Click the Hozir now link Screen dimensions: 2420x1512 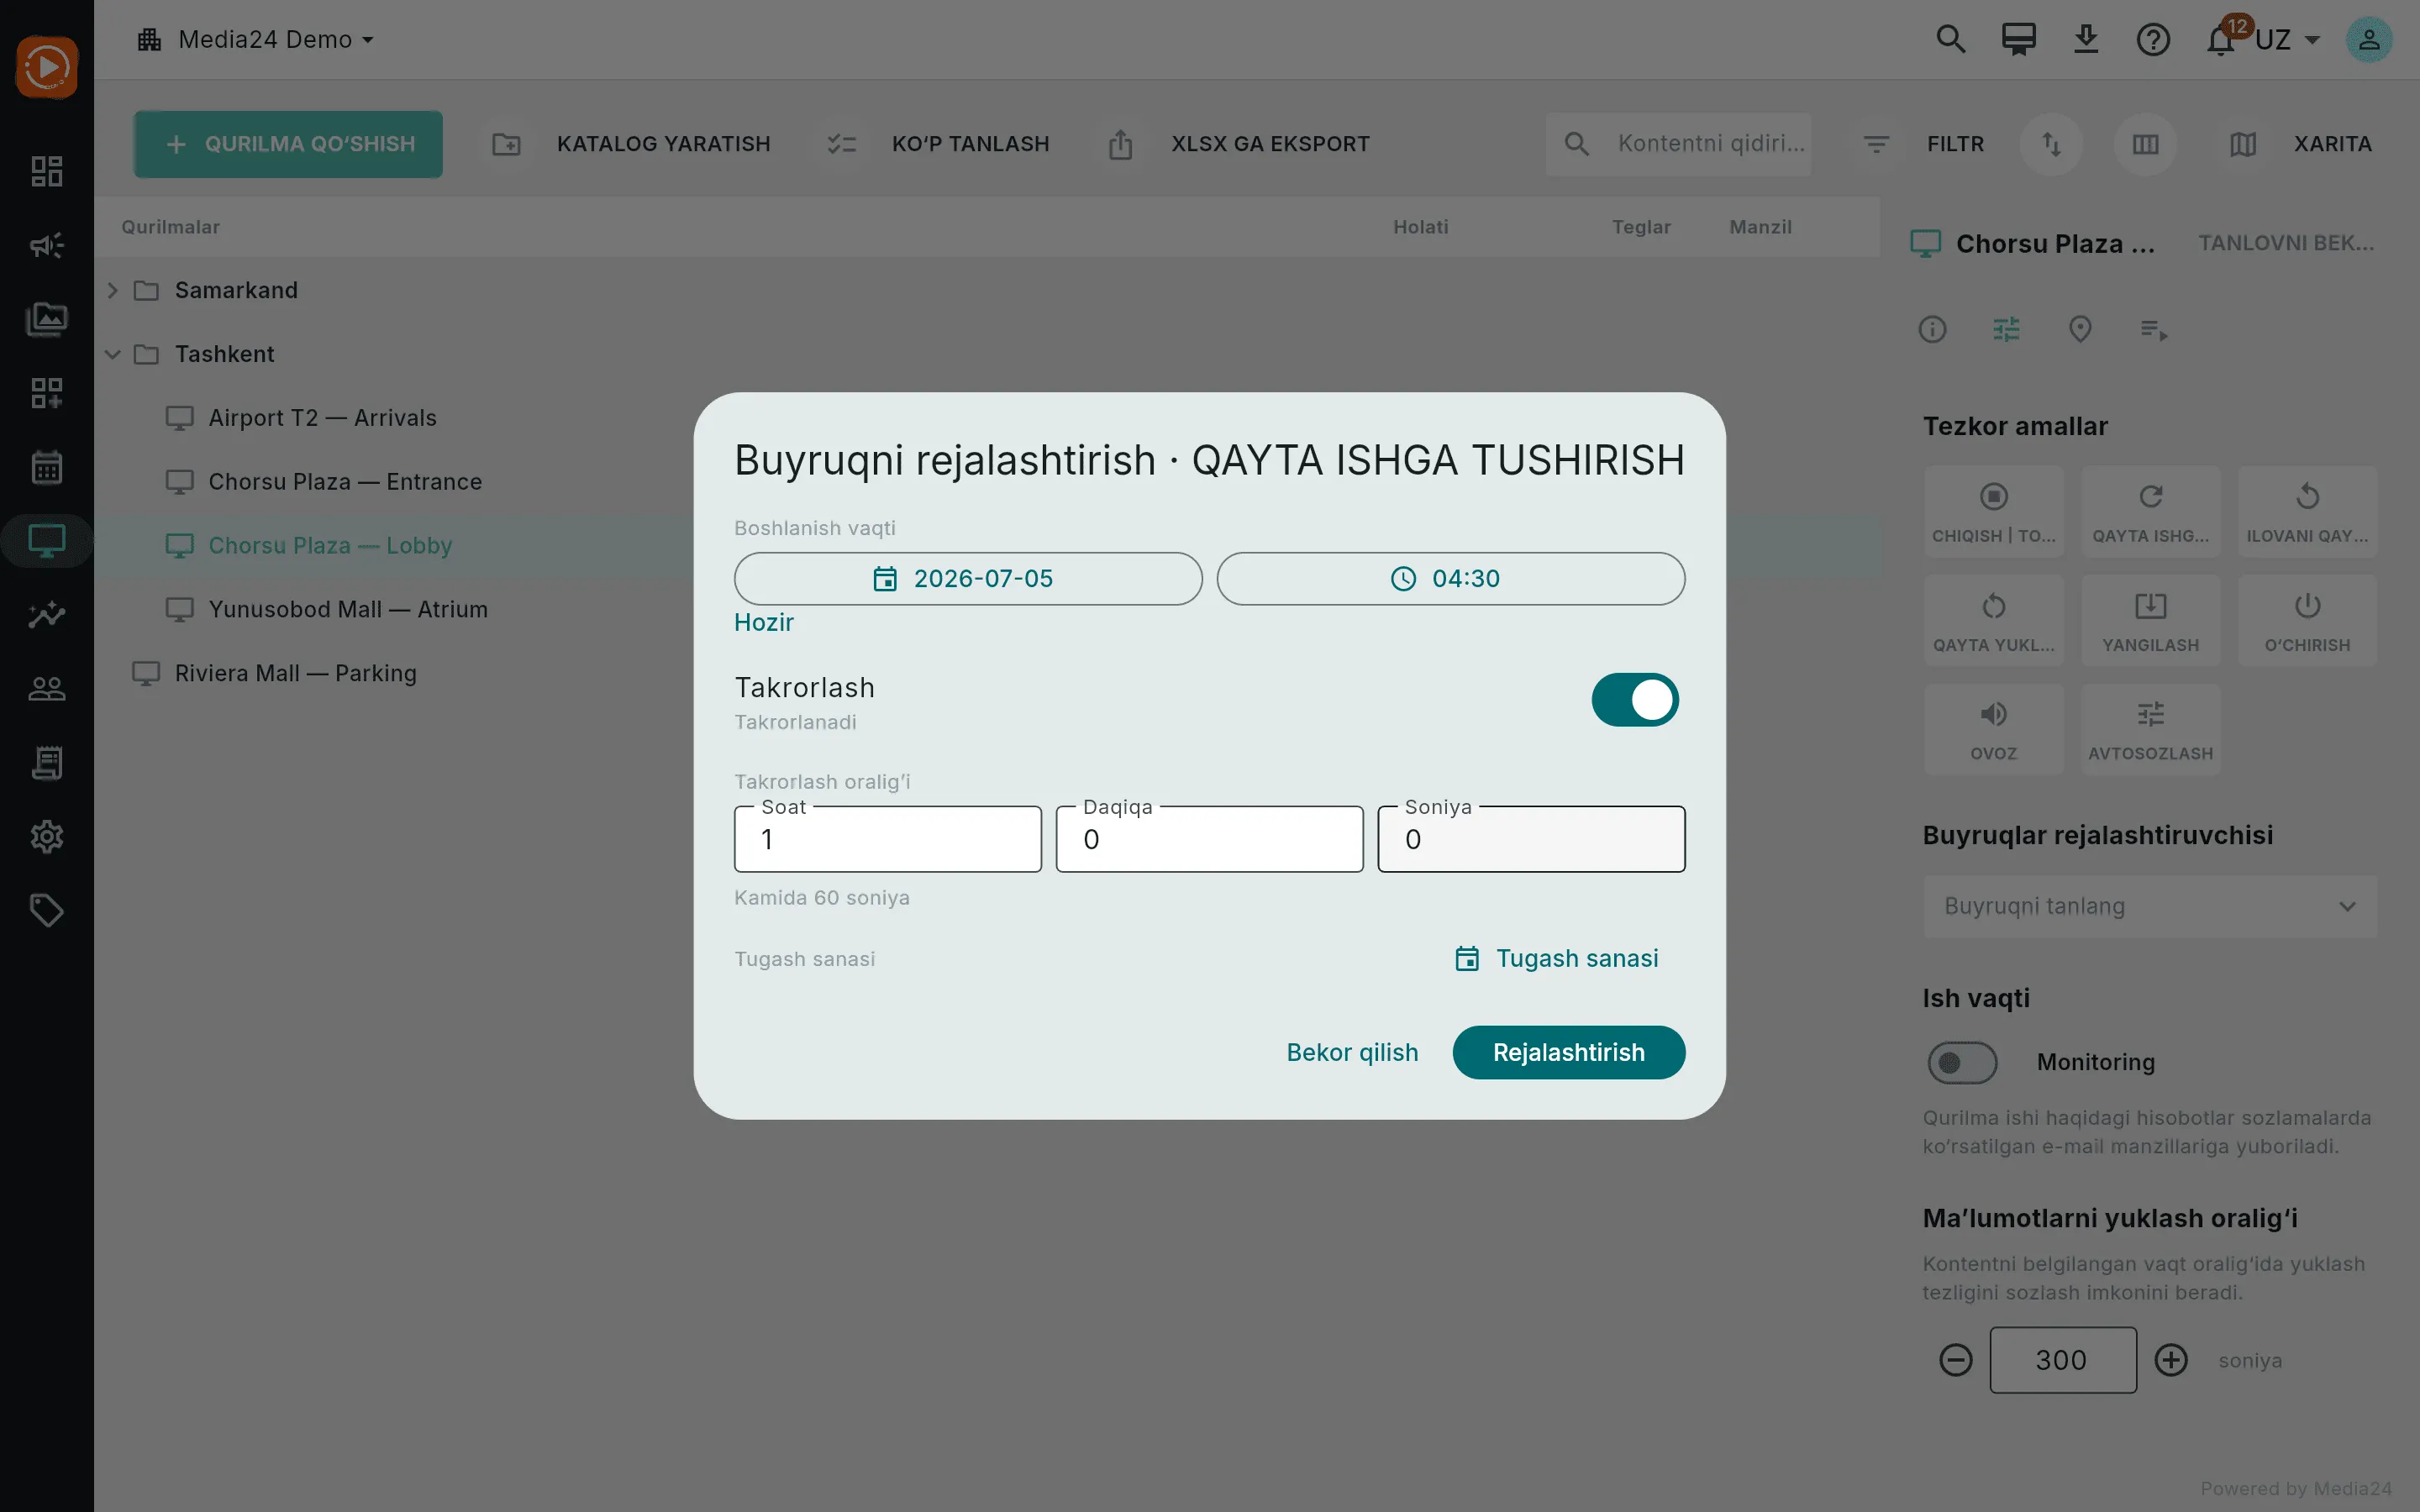tap(764, 622)
